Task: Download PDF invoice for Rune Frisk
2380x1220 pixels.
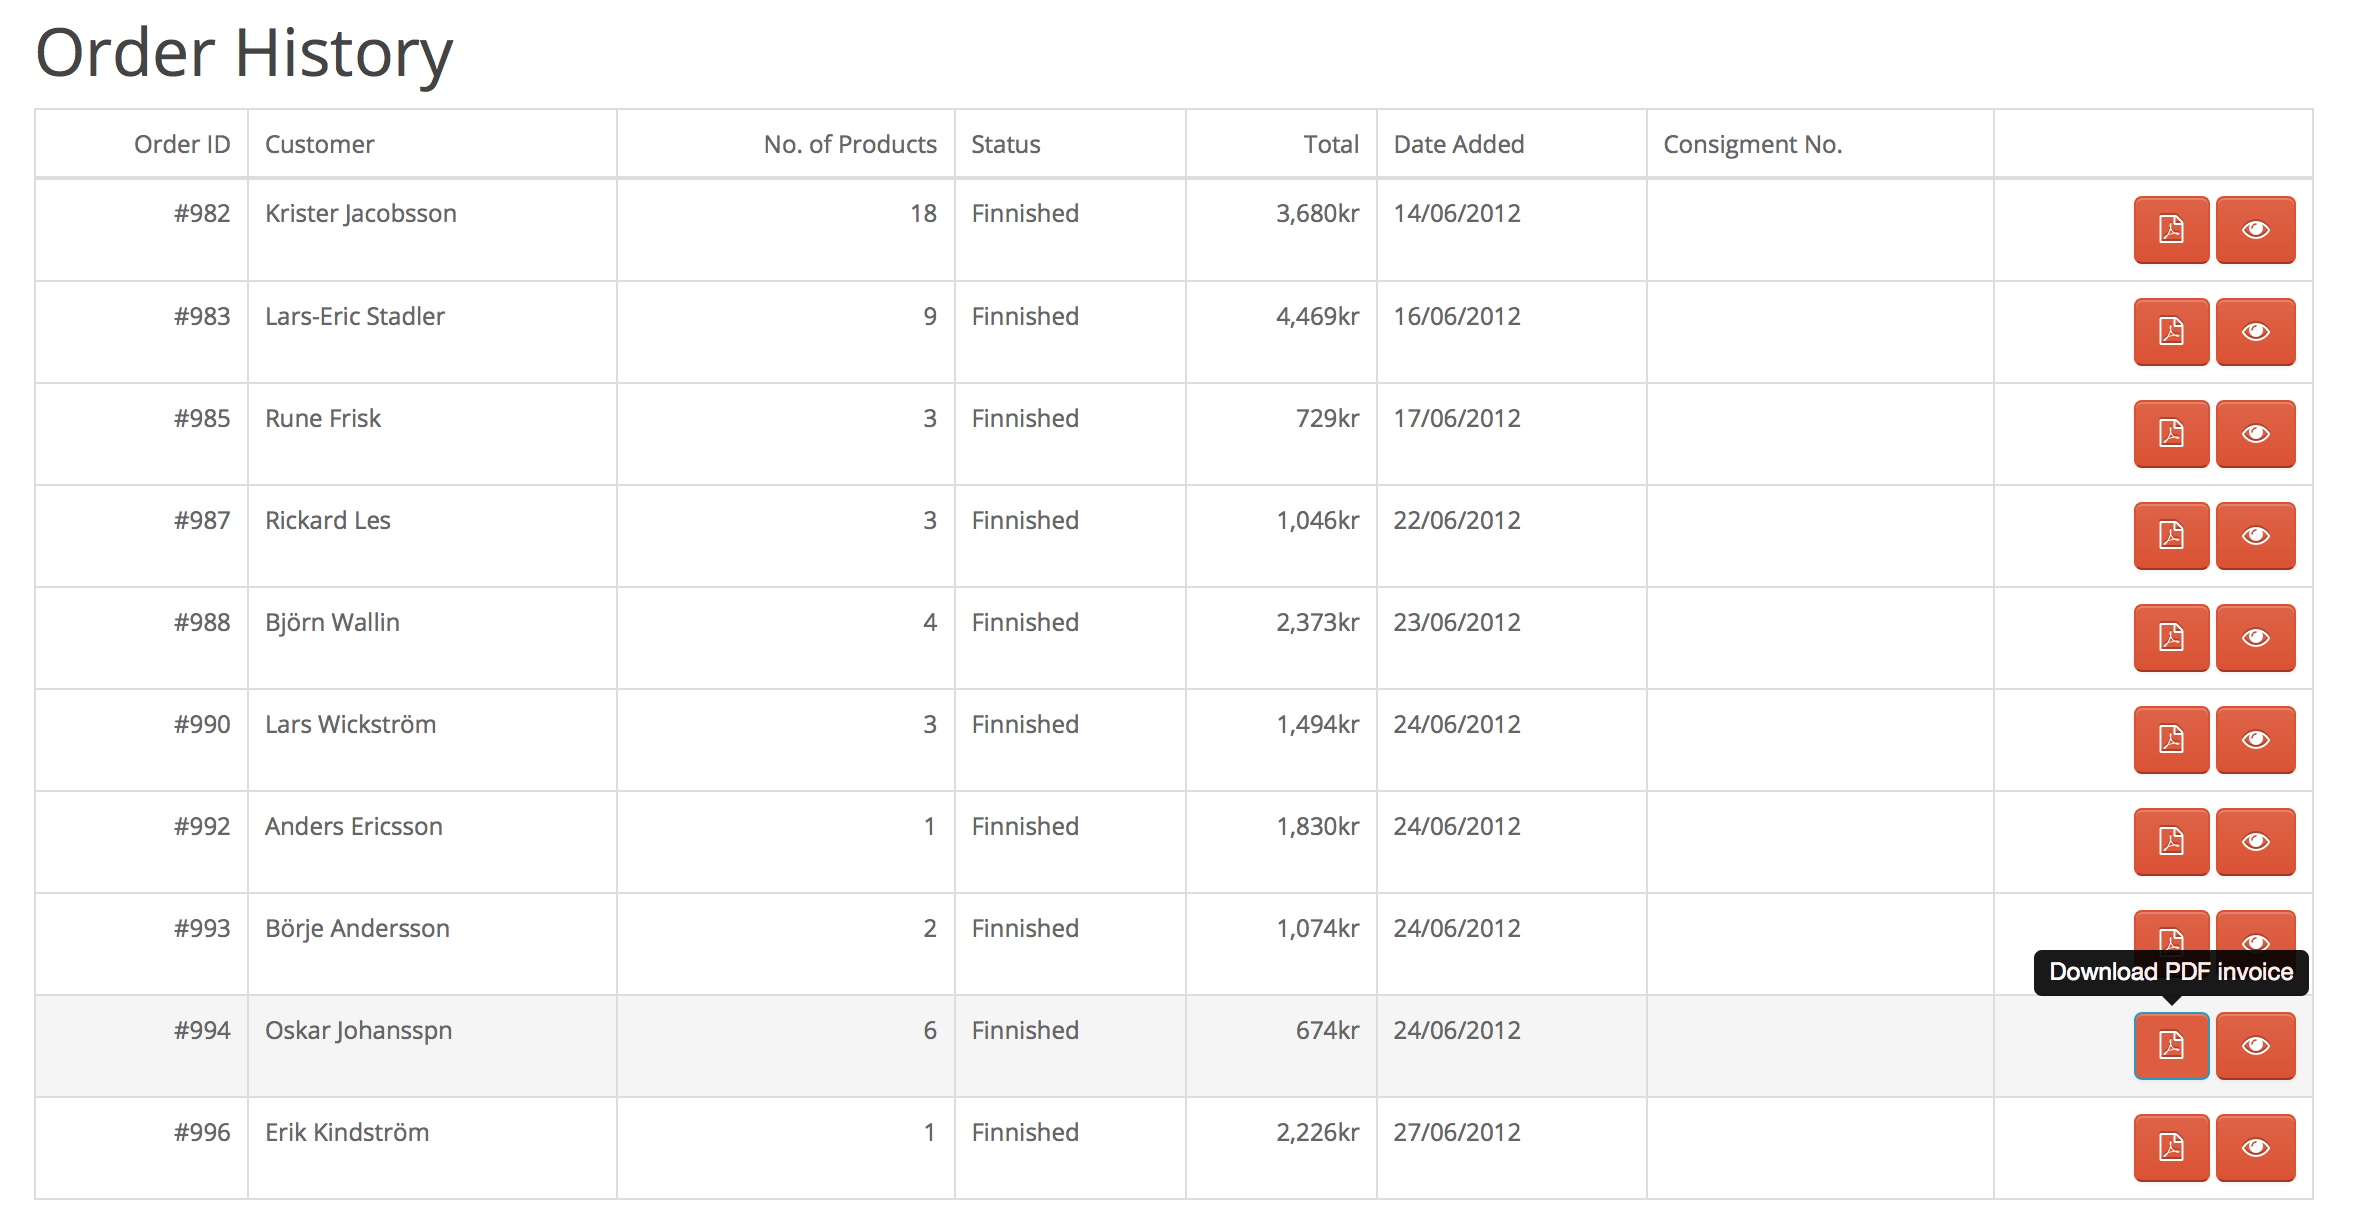Action: click(x=2171, y=434)
